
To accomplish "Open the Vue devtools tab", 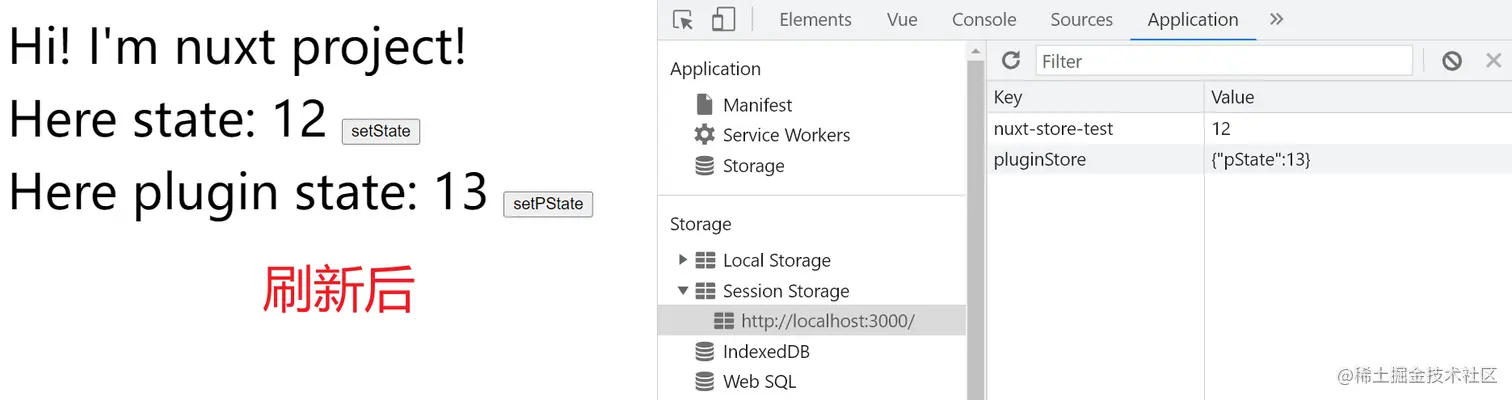I will click(902, 20).
